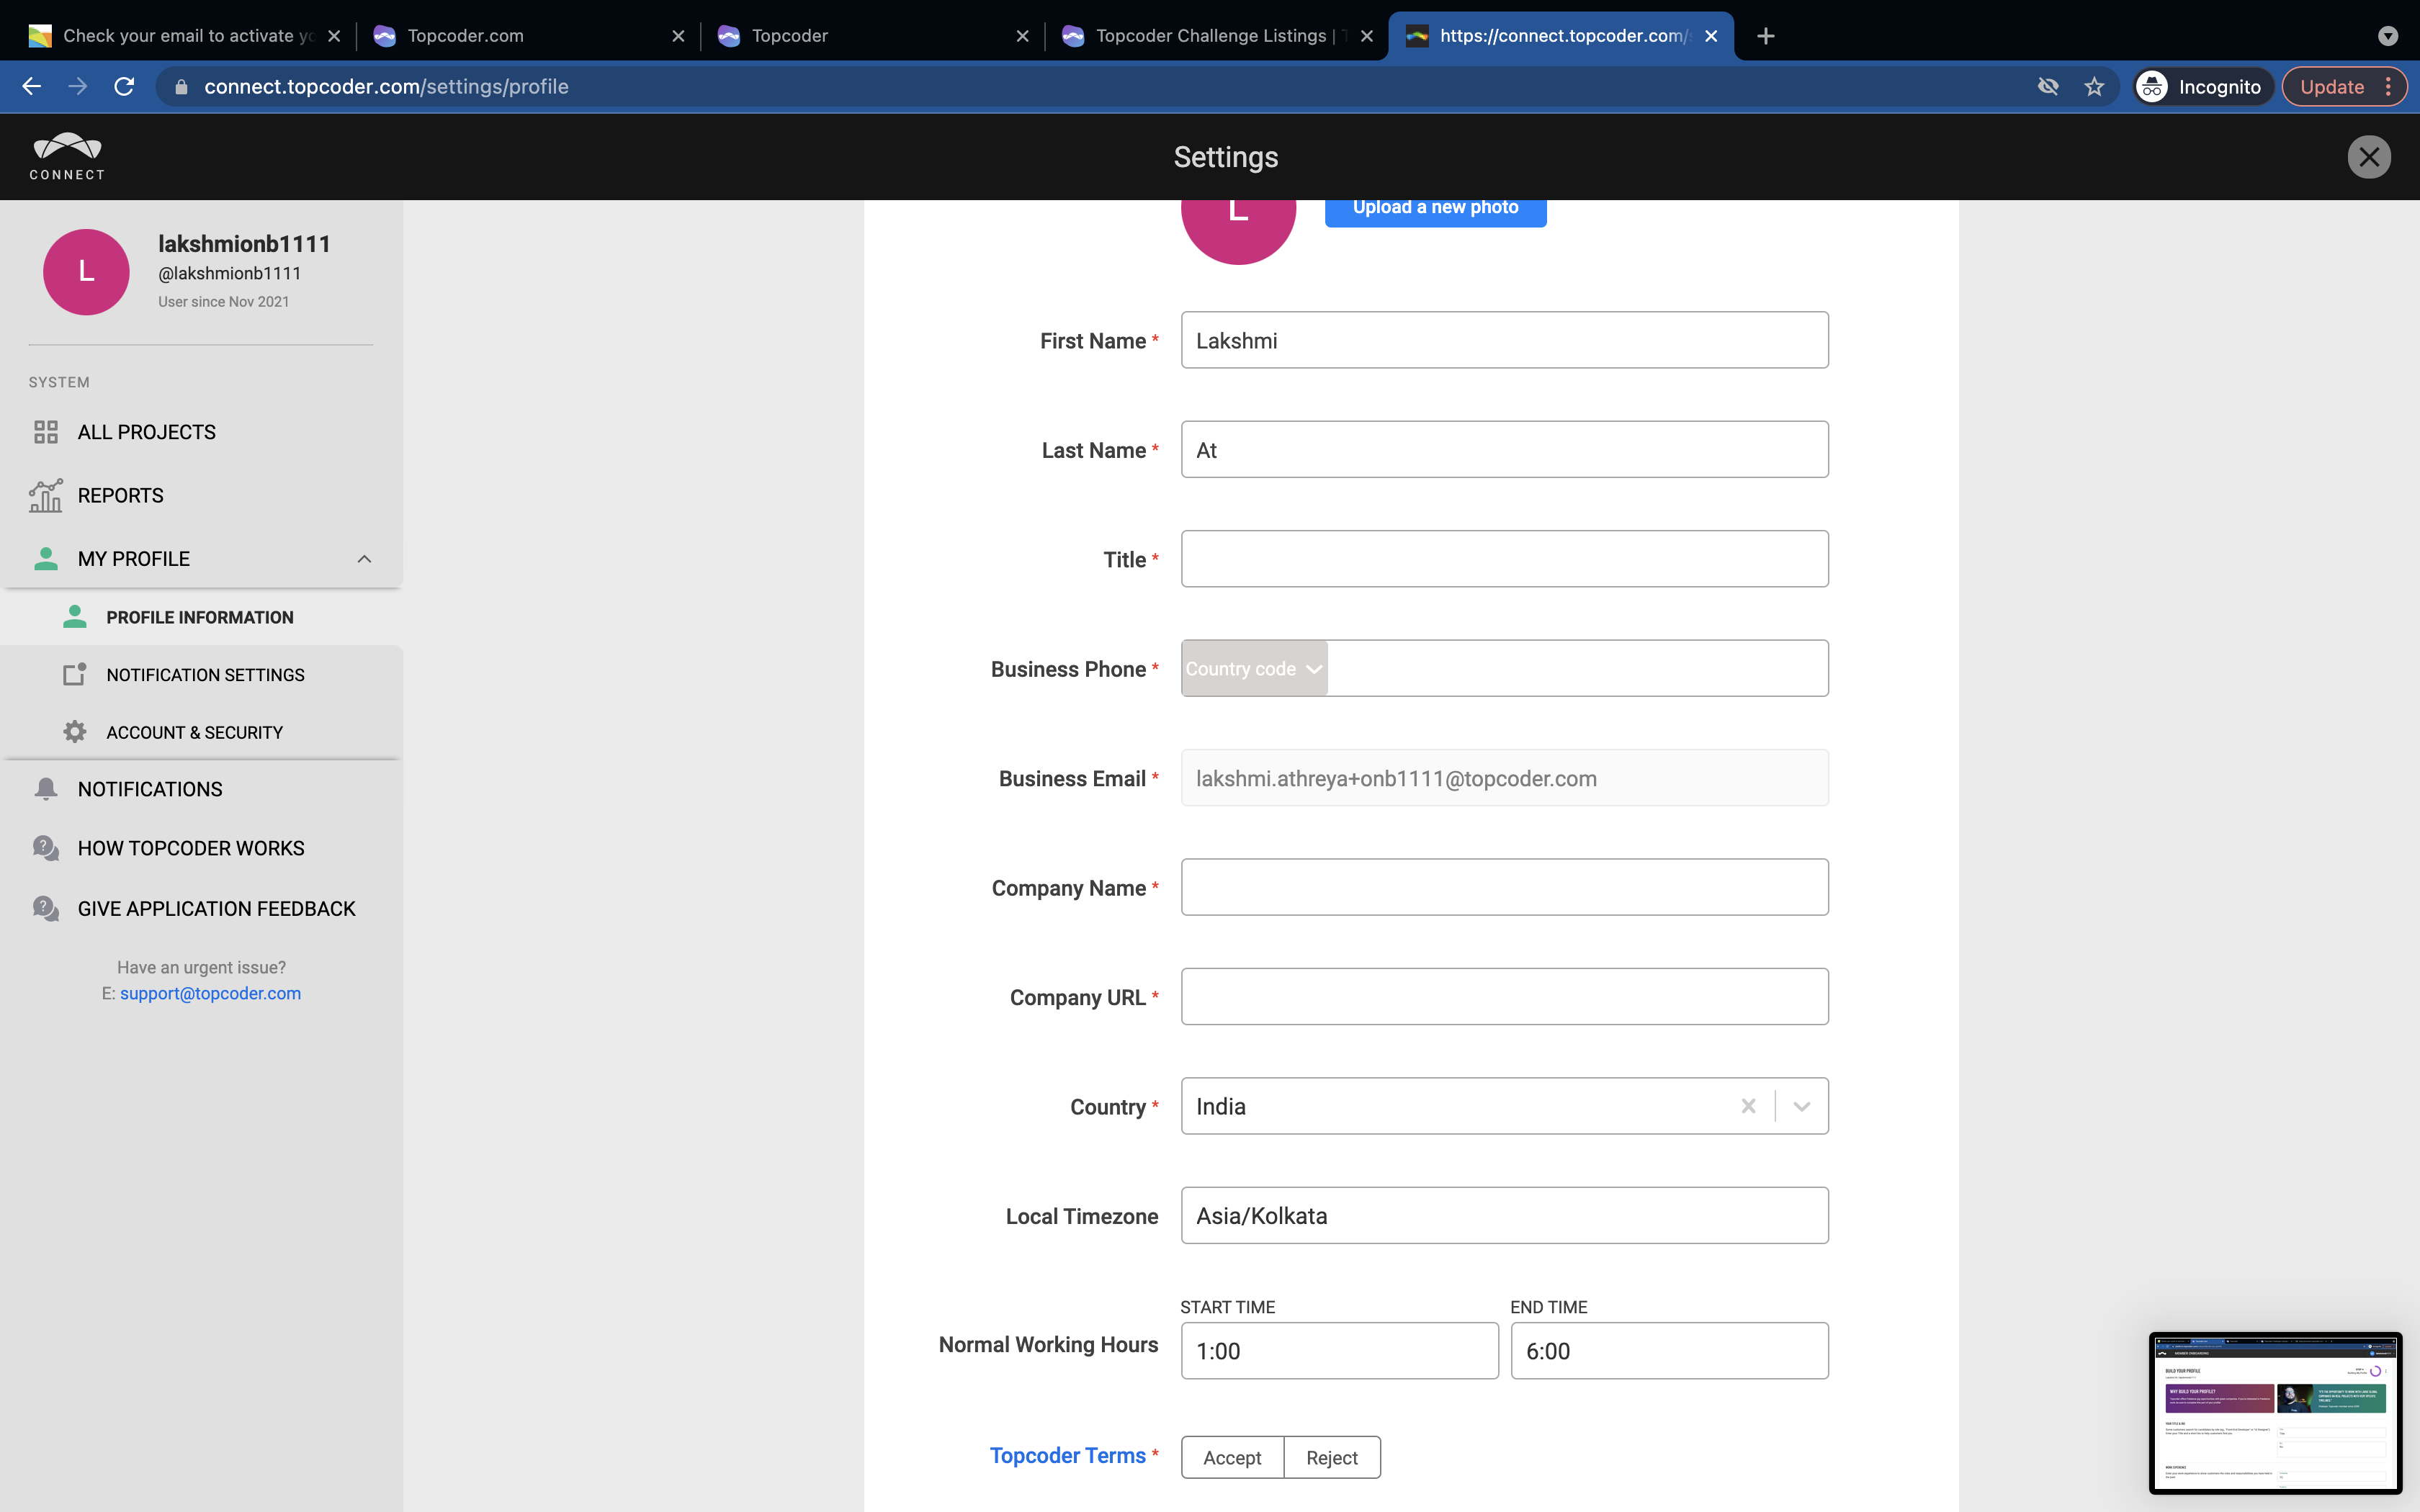Click the Notifications bell icon
2420x1512 pixels.
pyautogui.click(x=46, y=789)
